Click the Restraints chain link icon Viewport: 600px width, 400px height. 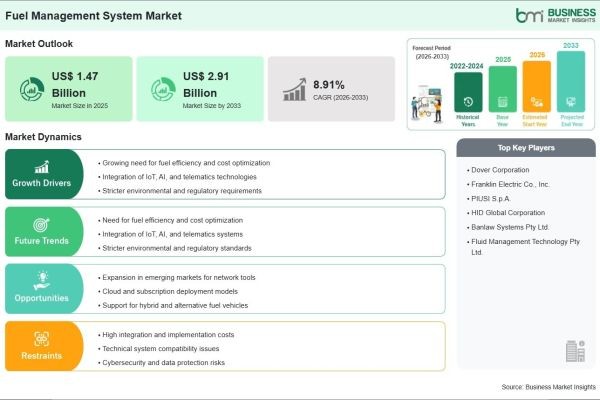(x=41, y=339)
